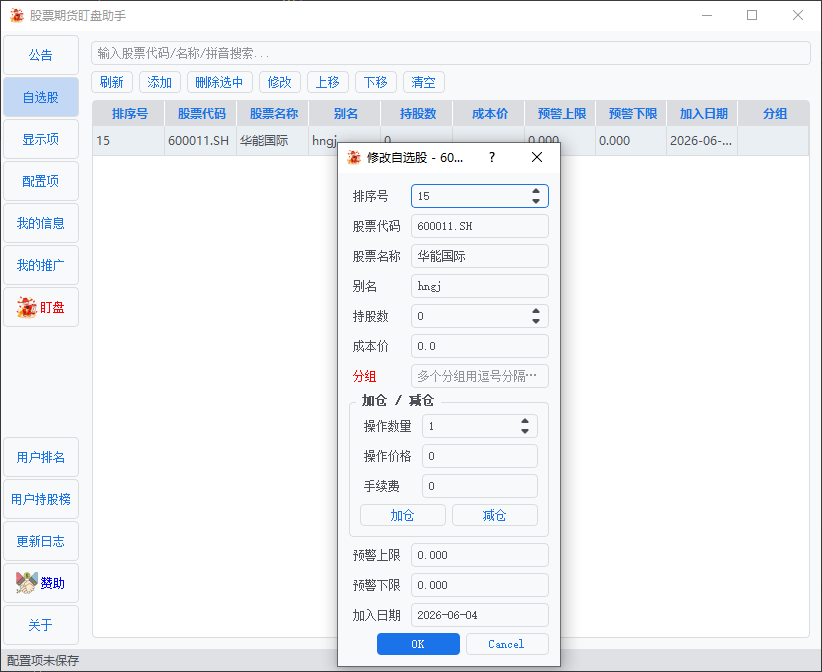Sort by the 加入日期 column header

(702, 113)
